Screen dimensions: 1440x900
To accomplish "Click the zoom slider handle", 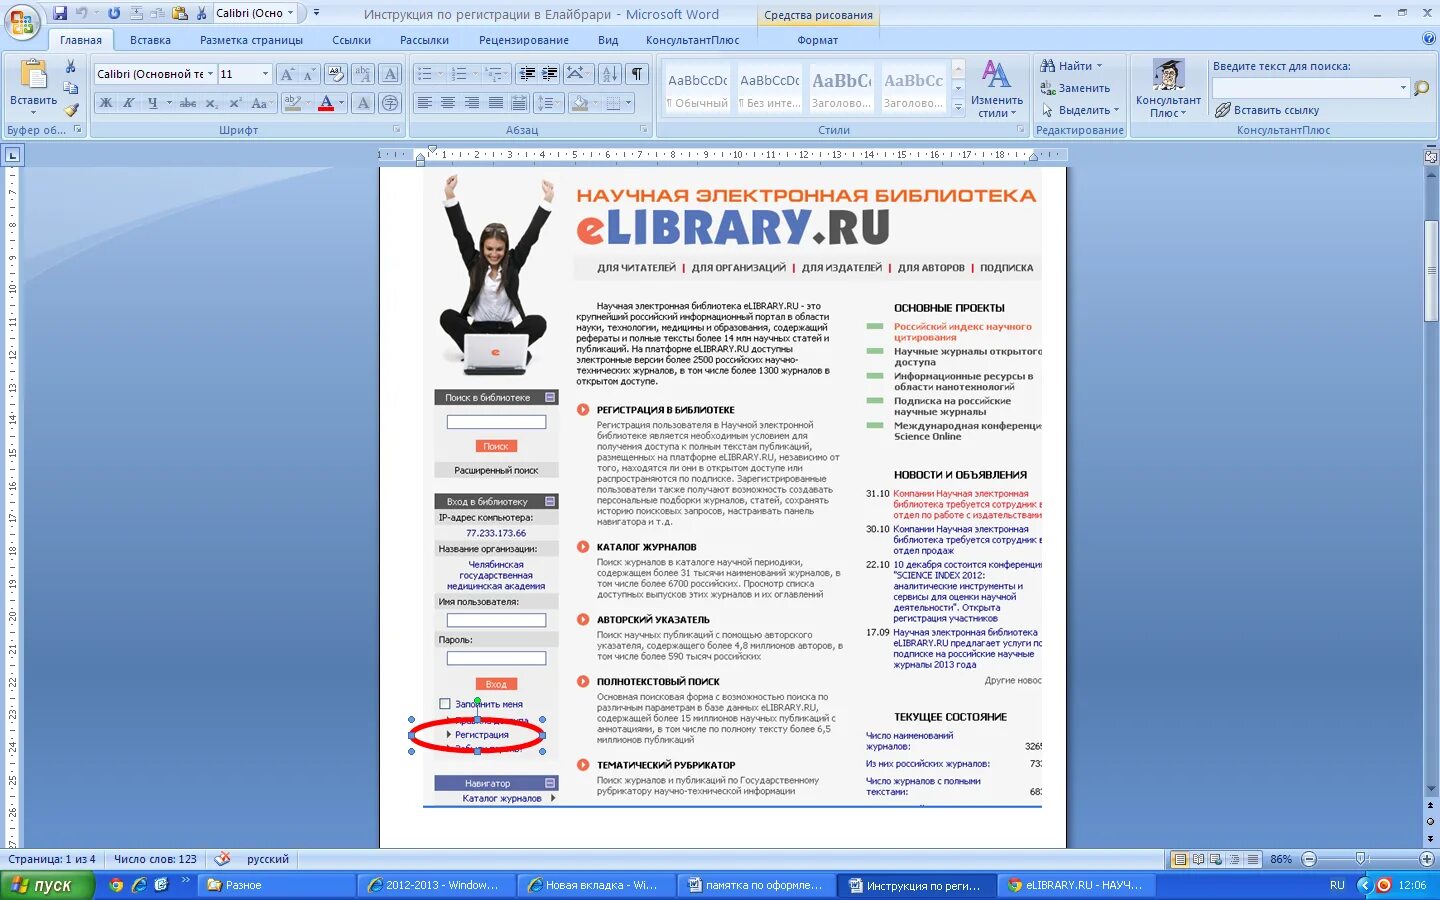I will pyautogui.click(x=1360, y=859).
